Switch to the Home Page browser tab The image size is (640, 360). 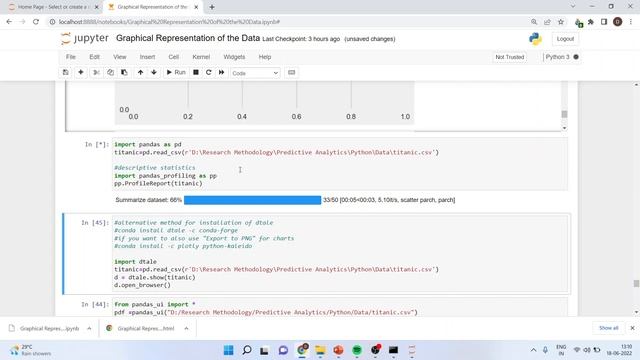(52, 7)
